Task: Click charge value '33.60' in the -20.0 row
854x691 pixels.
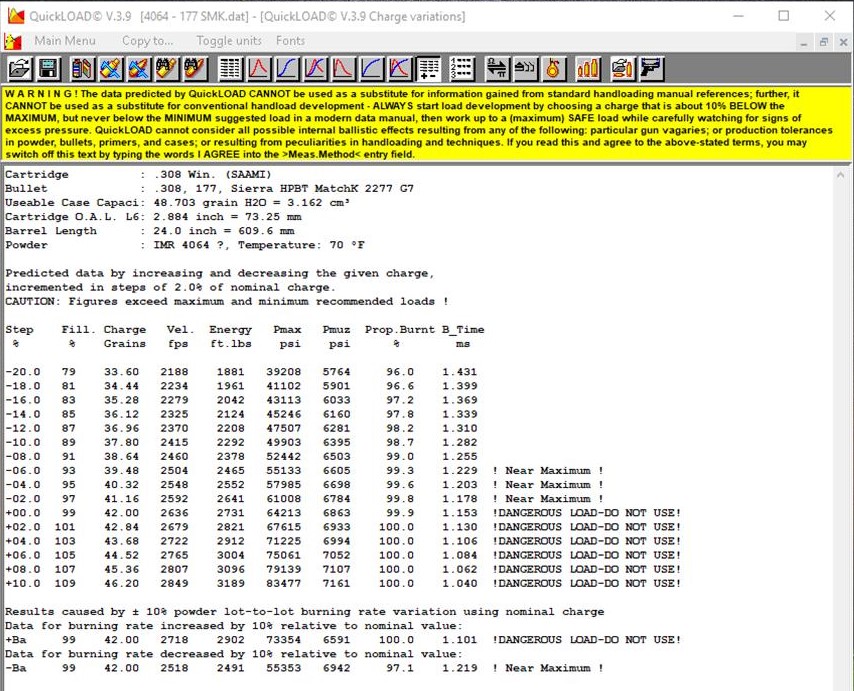Action: coord(121,372)
